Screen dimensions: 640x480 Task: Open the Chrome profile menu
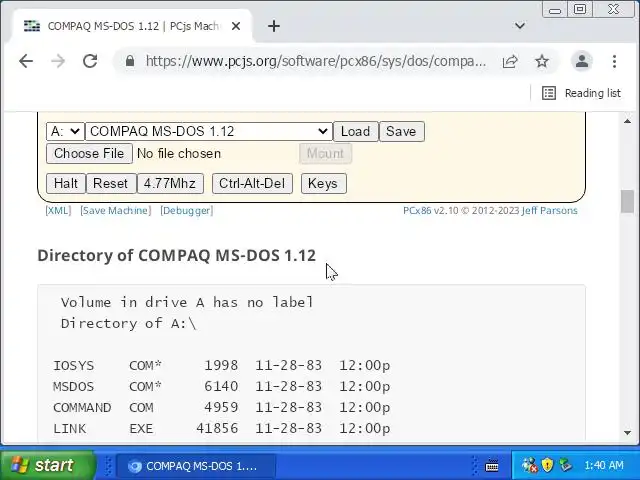pyautogui.click(x=582, y=61)
